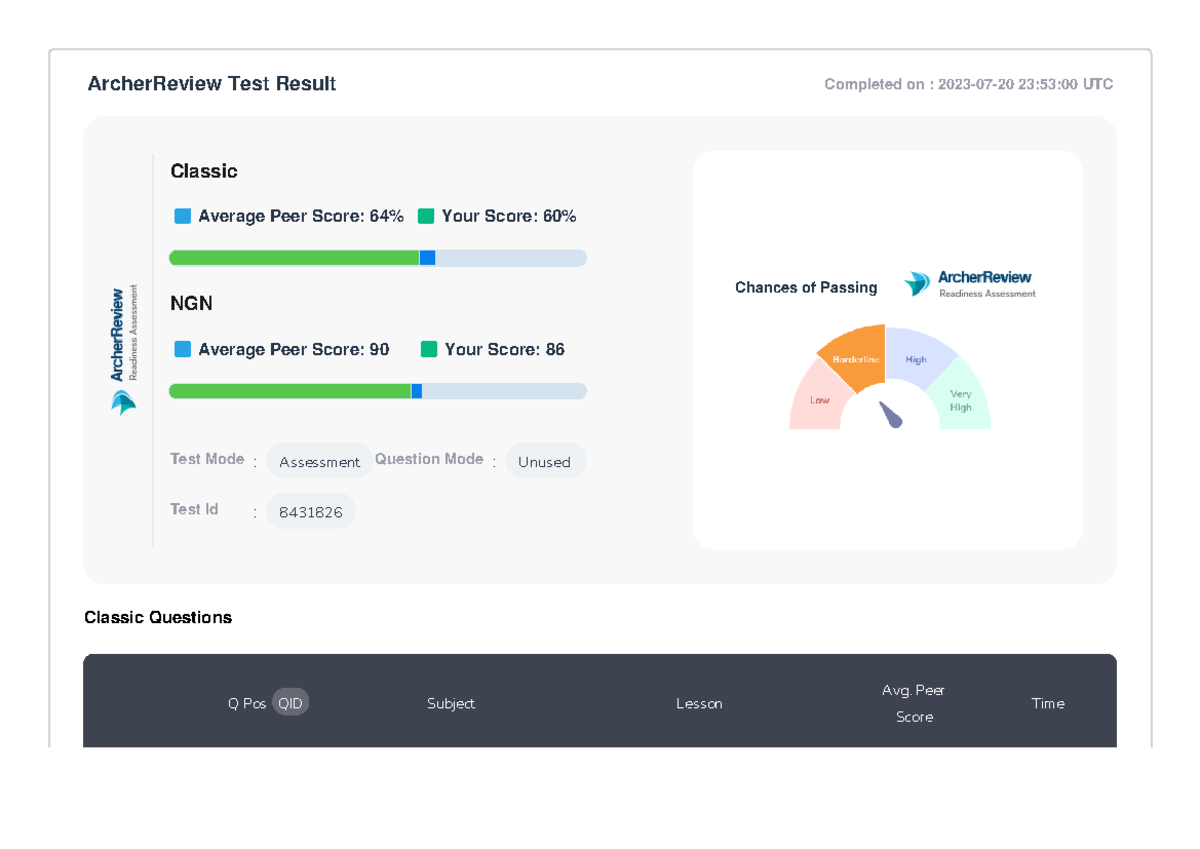Click the NGN score progress bar
The image size is (1200, 849).
click(377, 391)
